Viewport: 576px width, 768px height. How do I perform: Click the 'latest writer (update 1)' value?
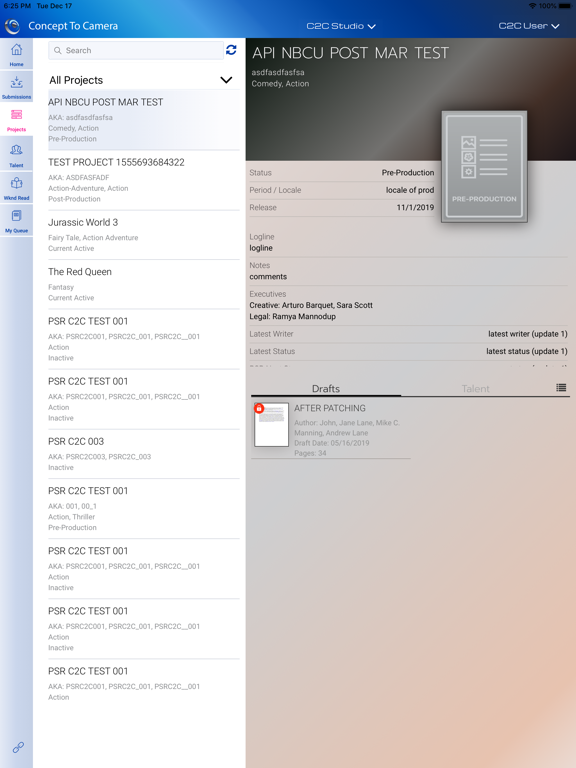coord(528,334)
